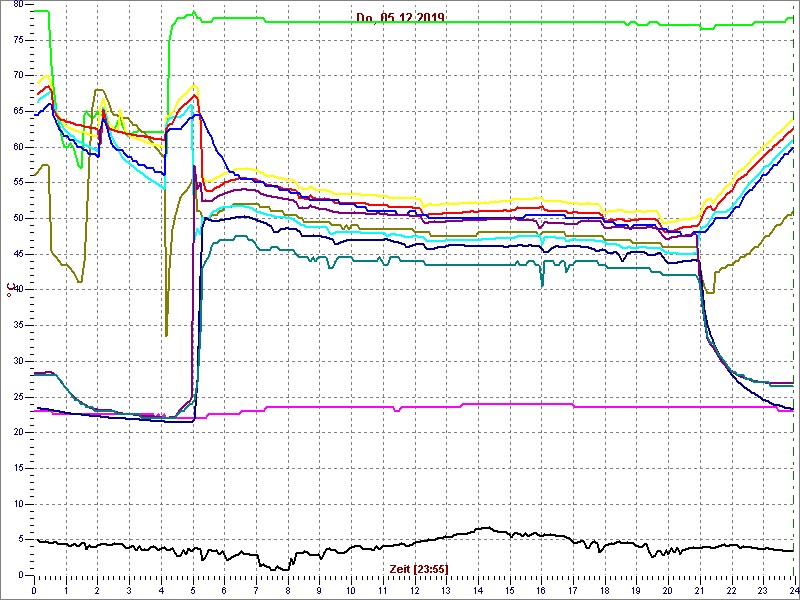The image size is (800, 600).
Task: Click the temperature axis value 30
Action: 19,361
